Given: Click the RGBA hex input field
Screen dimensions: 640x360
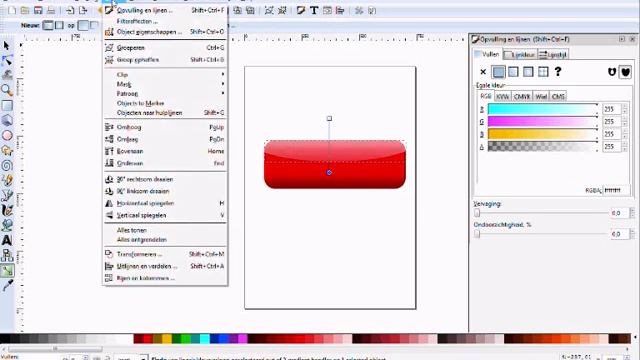Looking at the screenshot, I should click(616, 190).
